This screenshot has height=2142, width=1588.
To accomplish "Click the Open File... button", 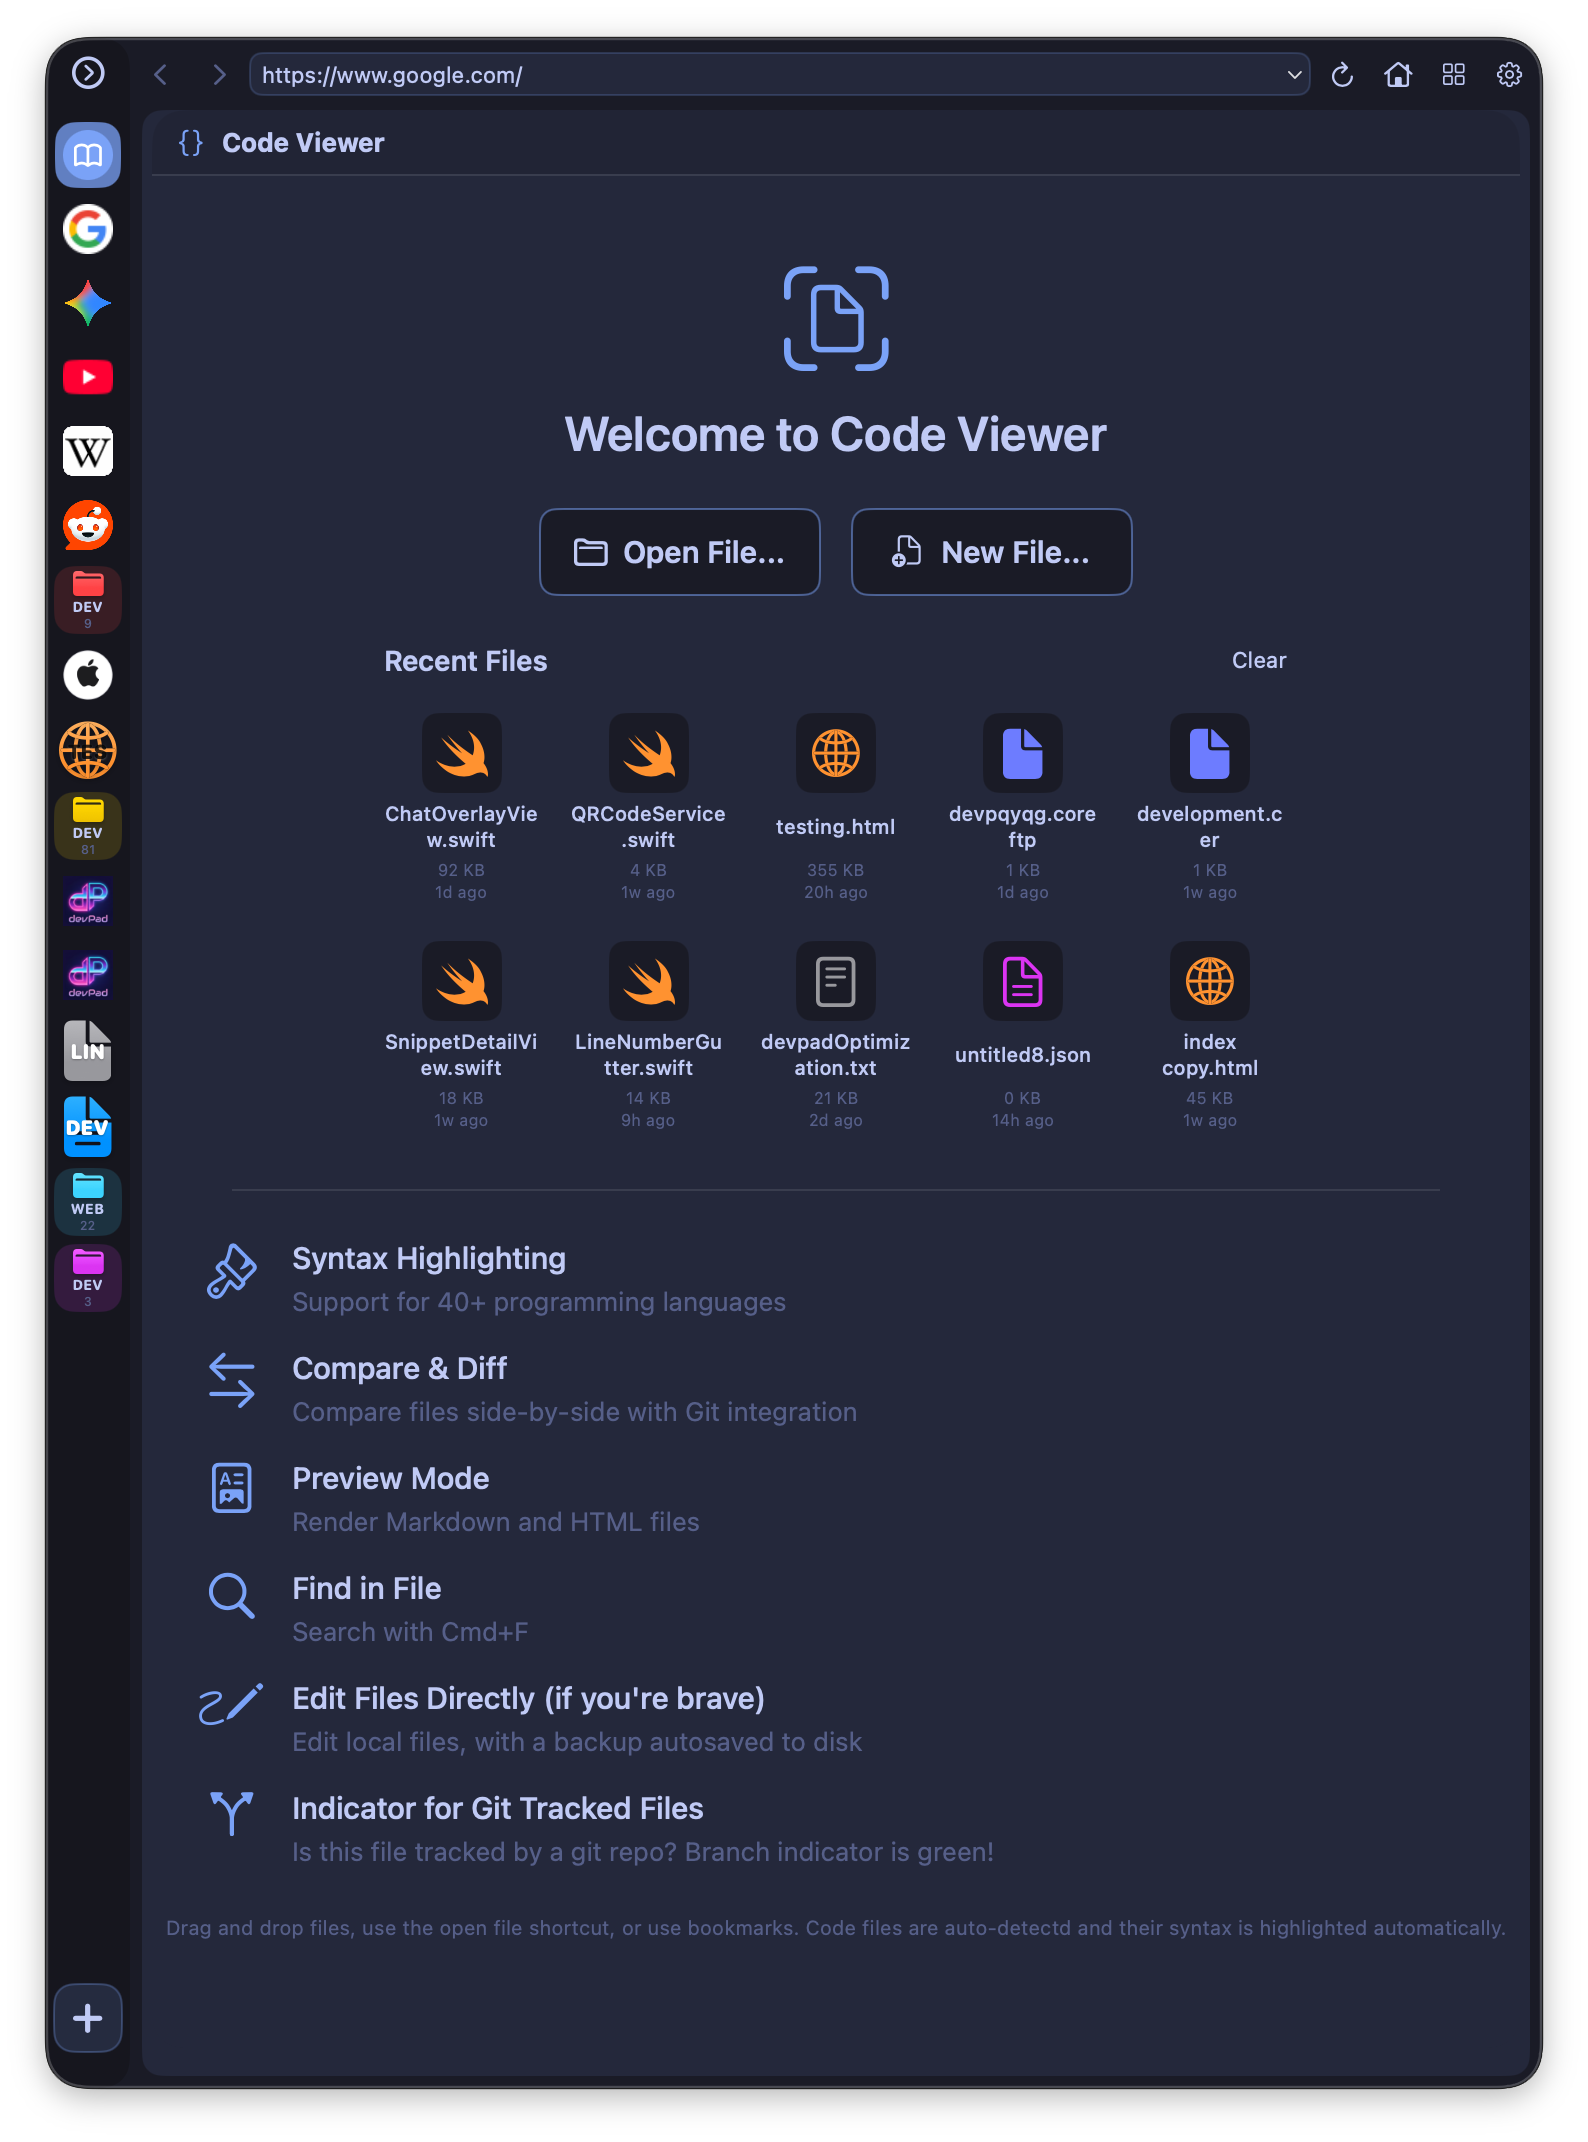I will point(680,552).
